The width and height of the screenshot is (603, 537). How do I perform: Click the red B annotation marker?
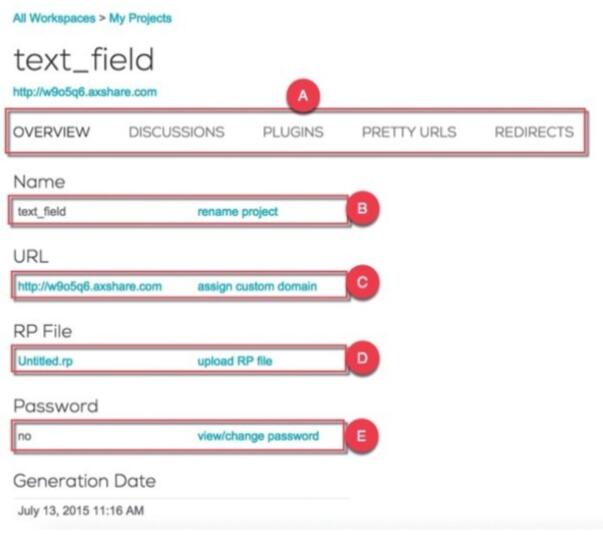(x=362, y=208)
